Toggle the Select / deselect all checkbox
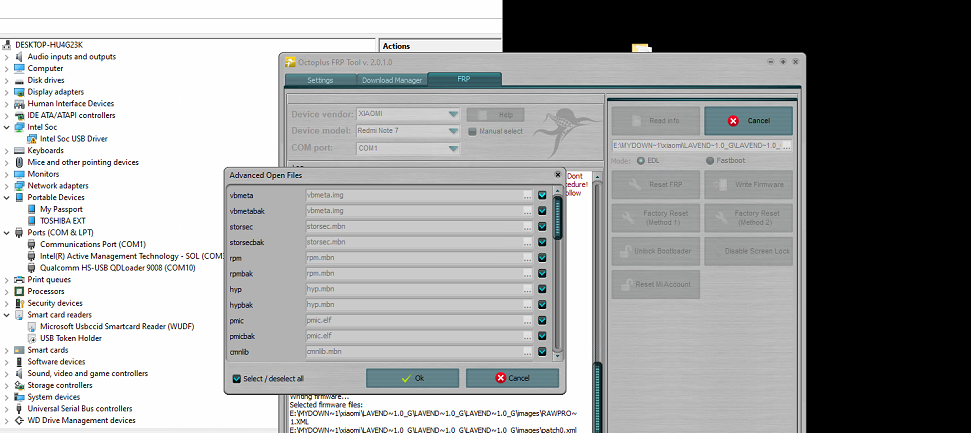This screenshot has height=433, width=971. [x=237, y=379]
